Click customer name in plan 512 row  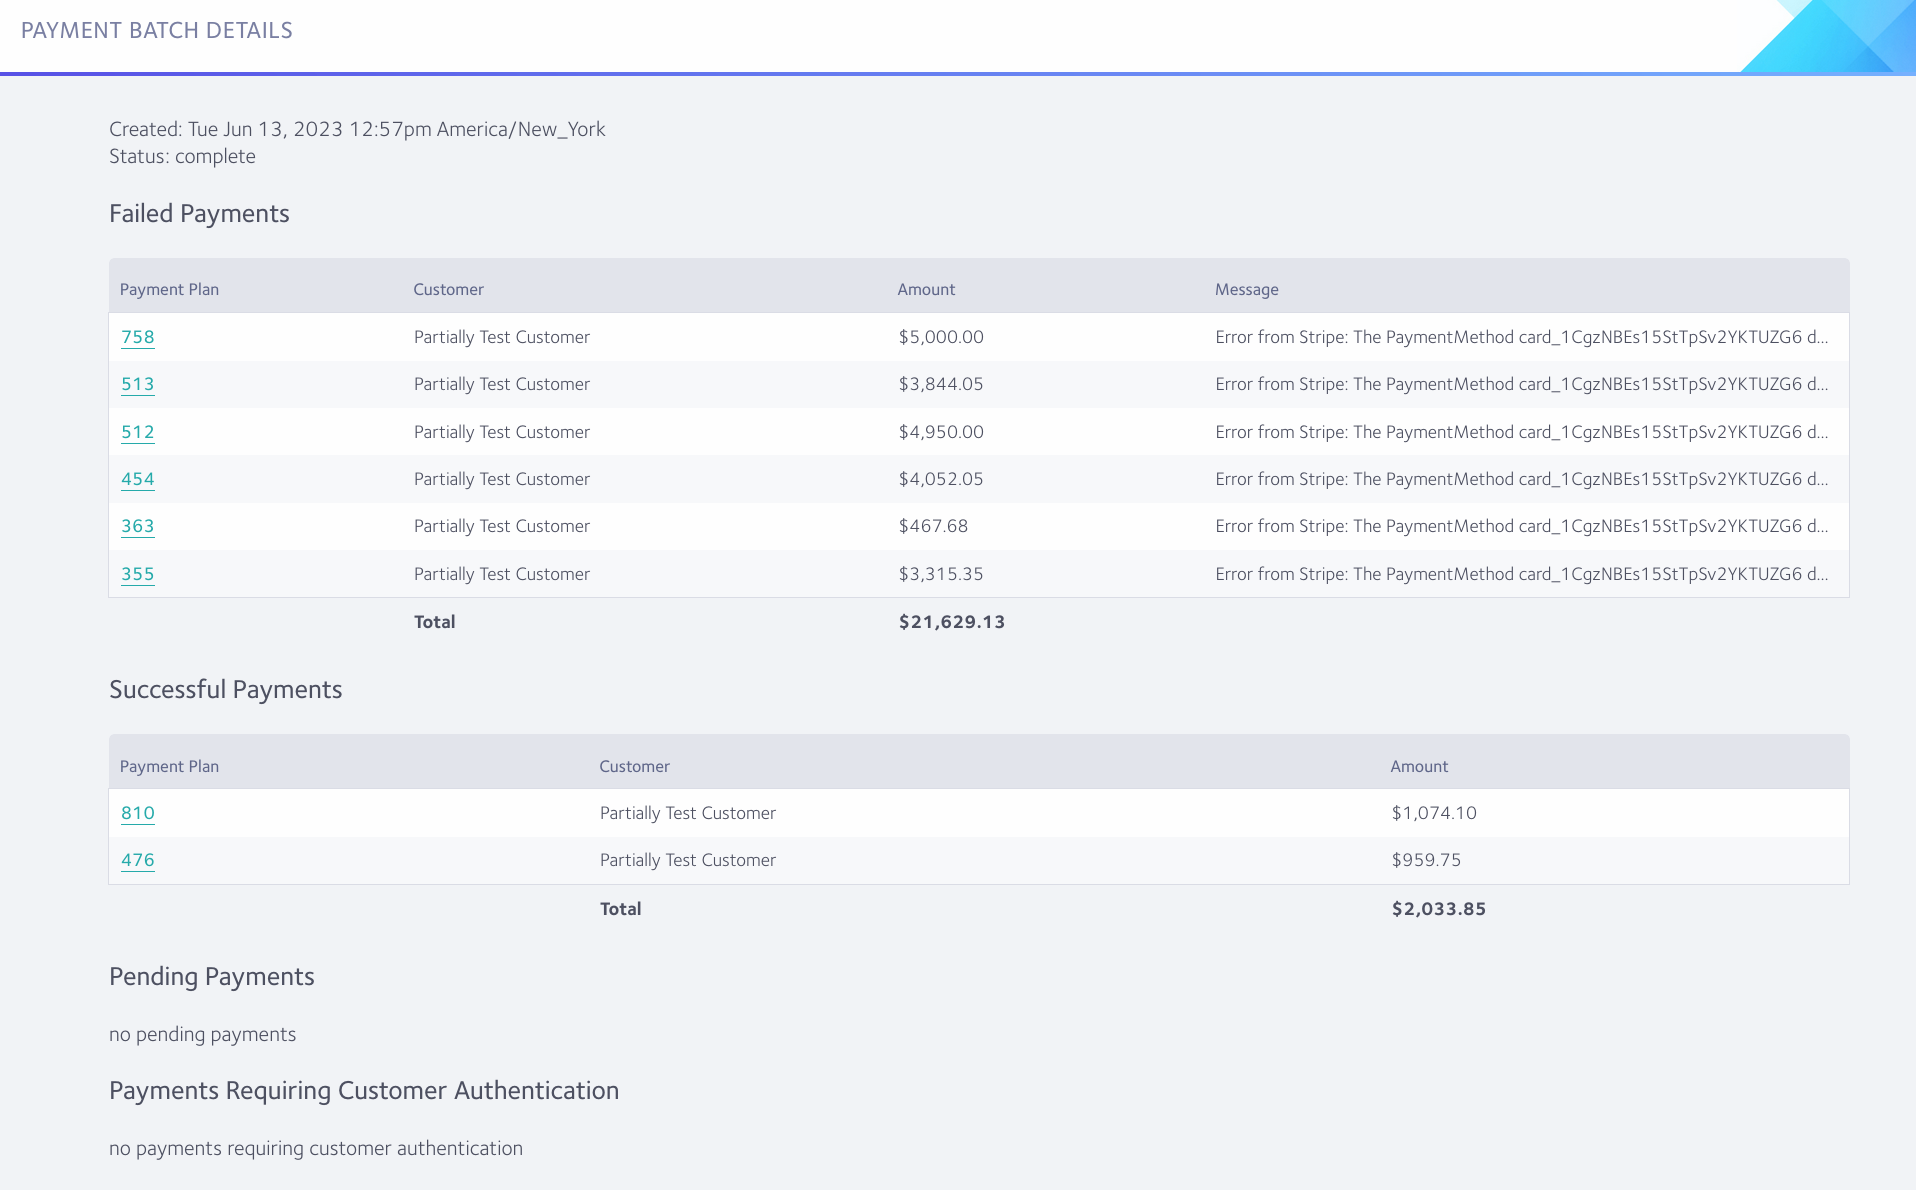[502, 432]
